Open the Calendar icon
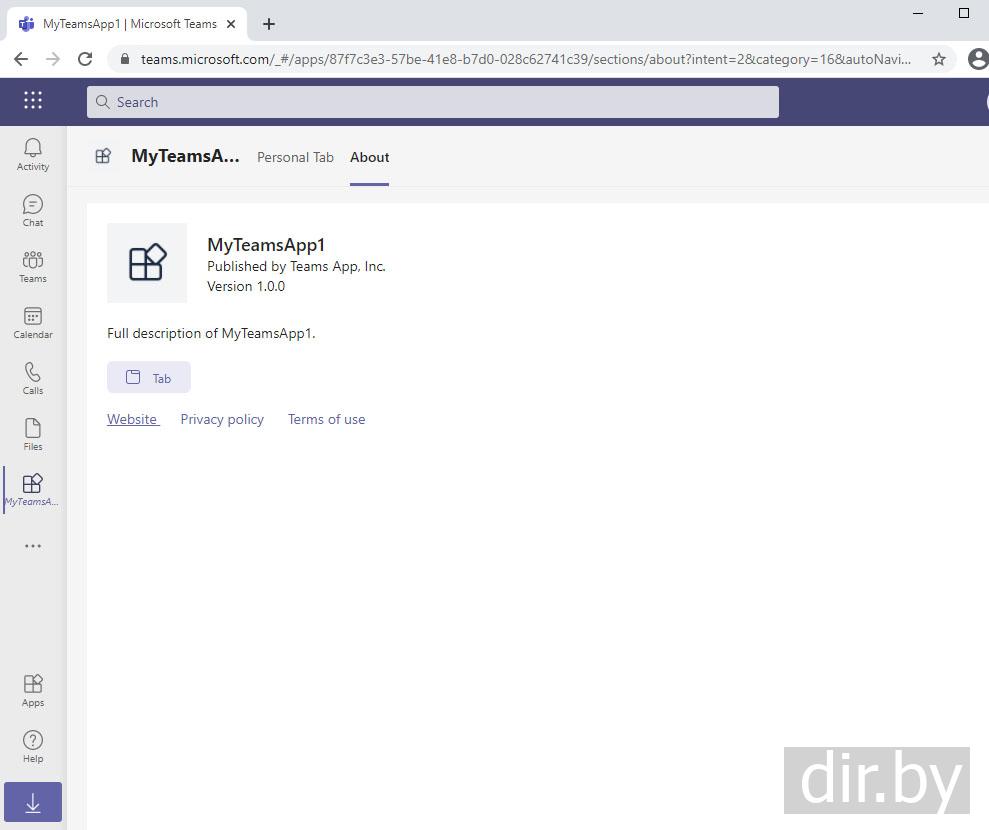 (x=33, y=322)
